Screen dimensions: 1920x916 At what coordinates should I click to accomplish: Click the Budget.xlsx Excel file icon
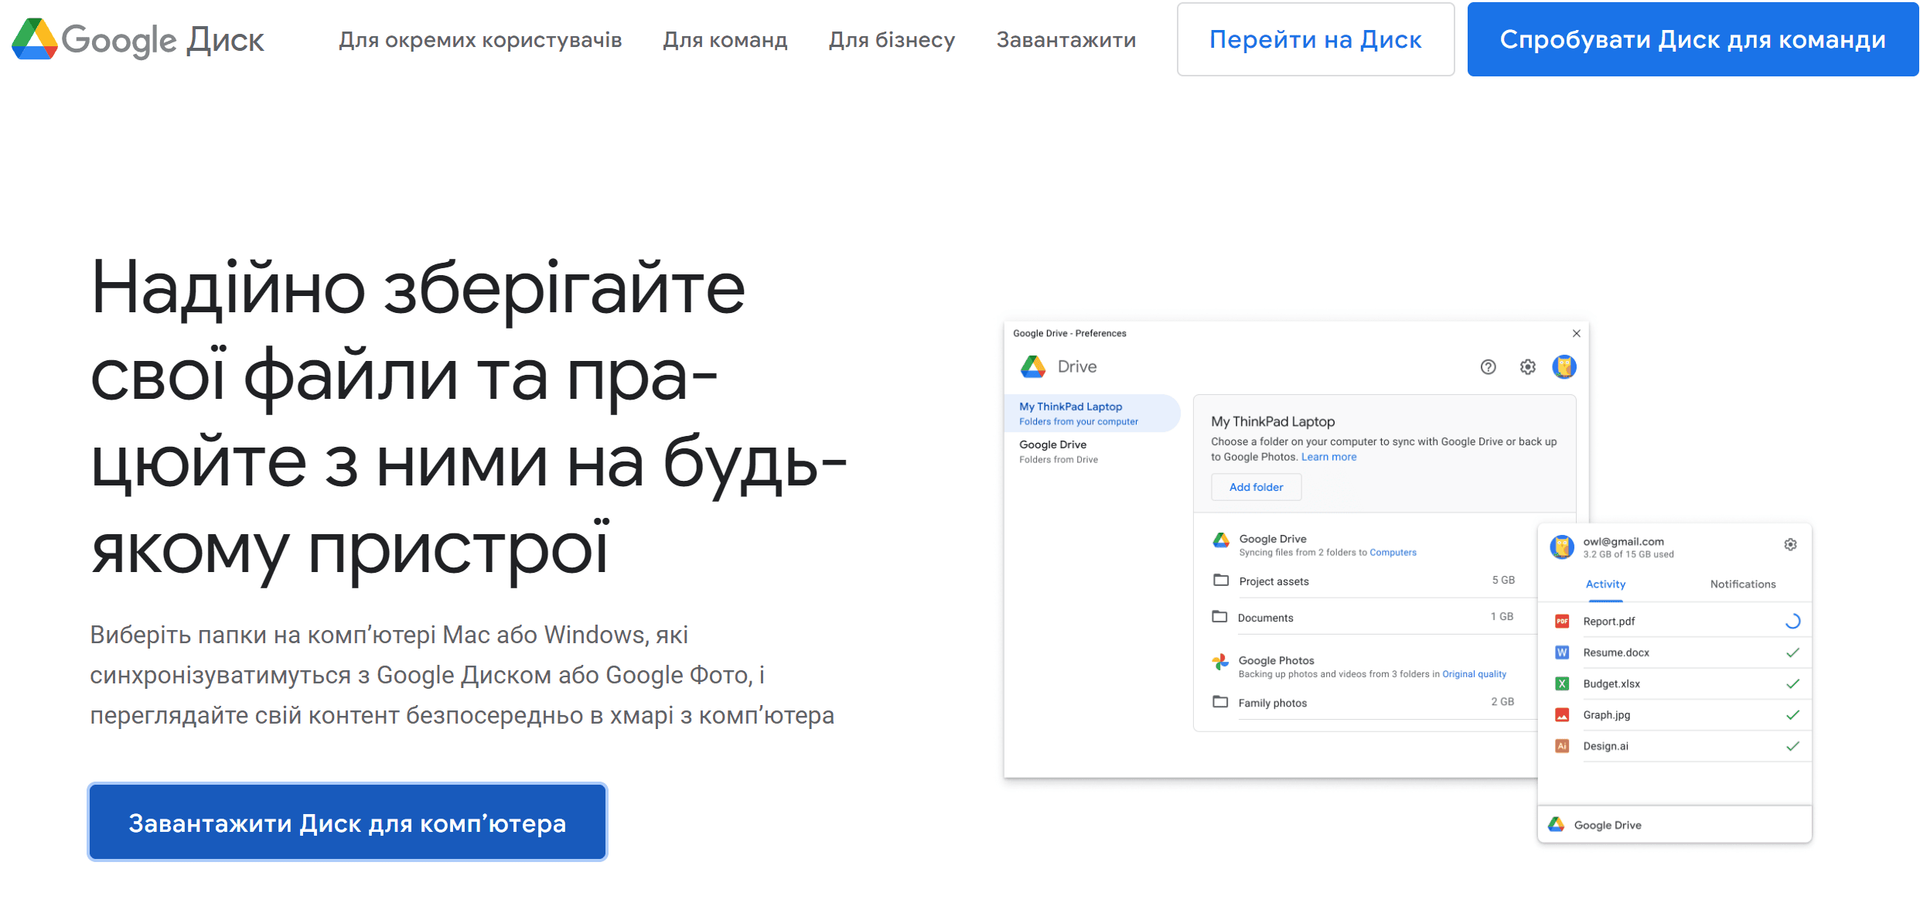coord(1562,684)
